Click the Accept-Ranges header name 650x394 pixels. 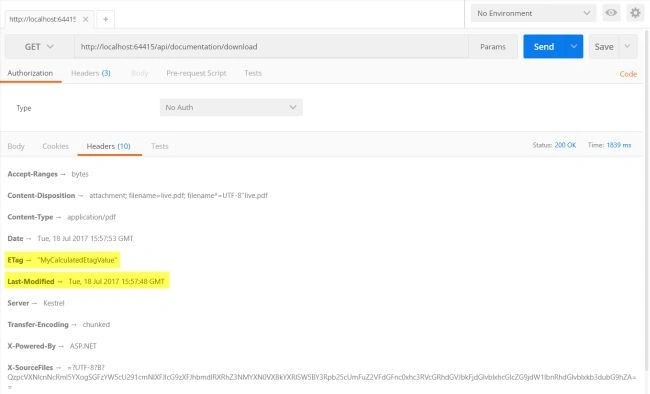32,174
